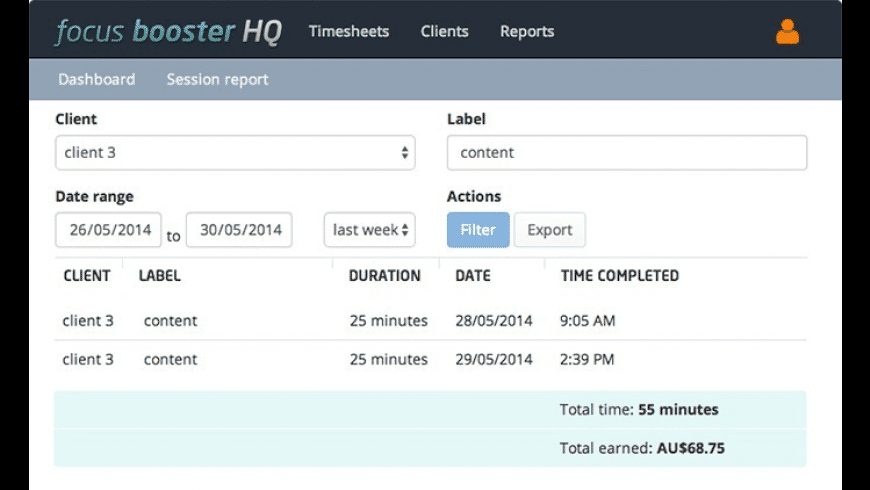
Task: Select the 29/05/2014 date cell
Action: click(494, 360)
